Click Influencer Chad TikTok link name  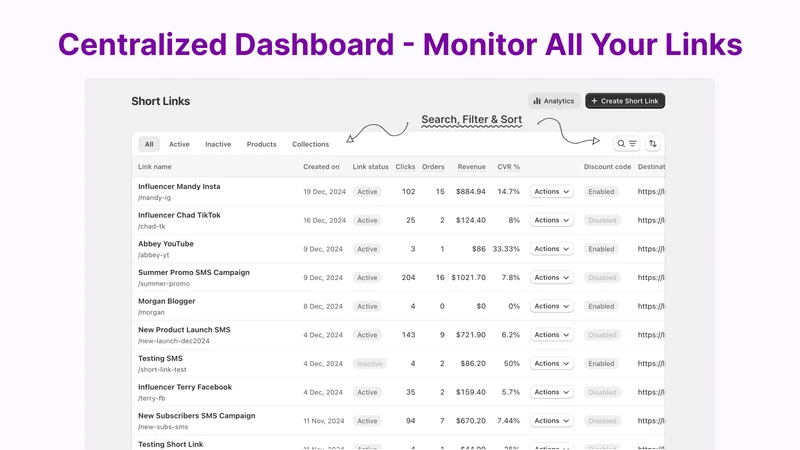coord(179,215)
